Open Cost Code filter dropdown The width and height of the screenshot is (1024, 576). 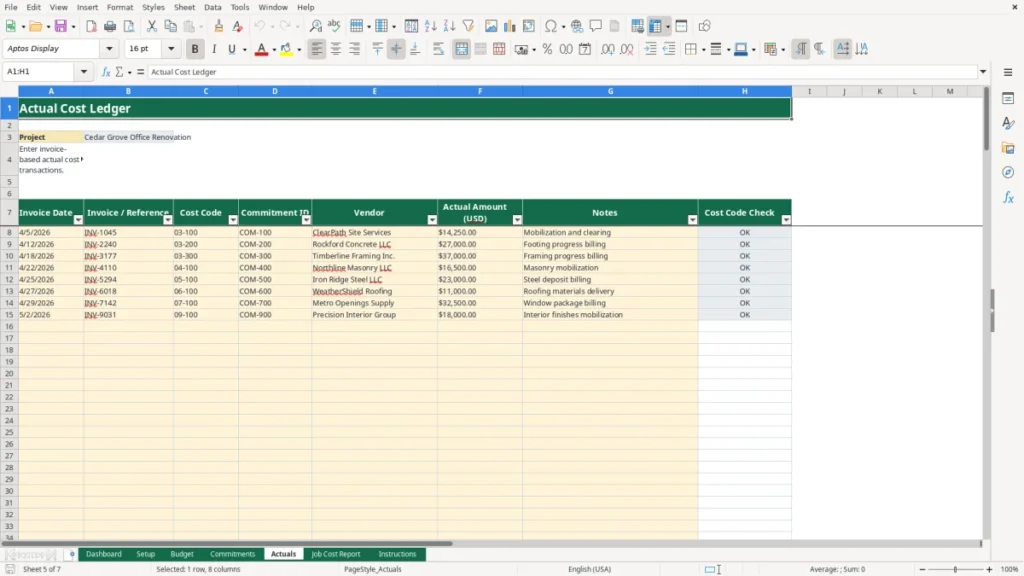click(233, 220)
